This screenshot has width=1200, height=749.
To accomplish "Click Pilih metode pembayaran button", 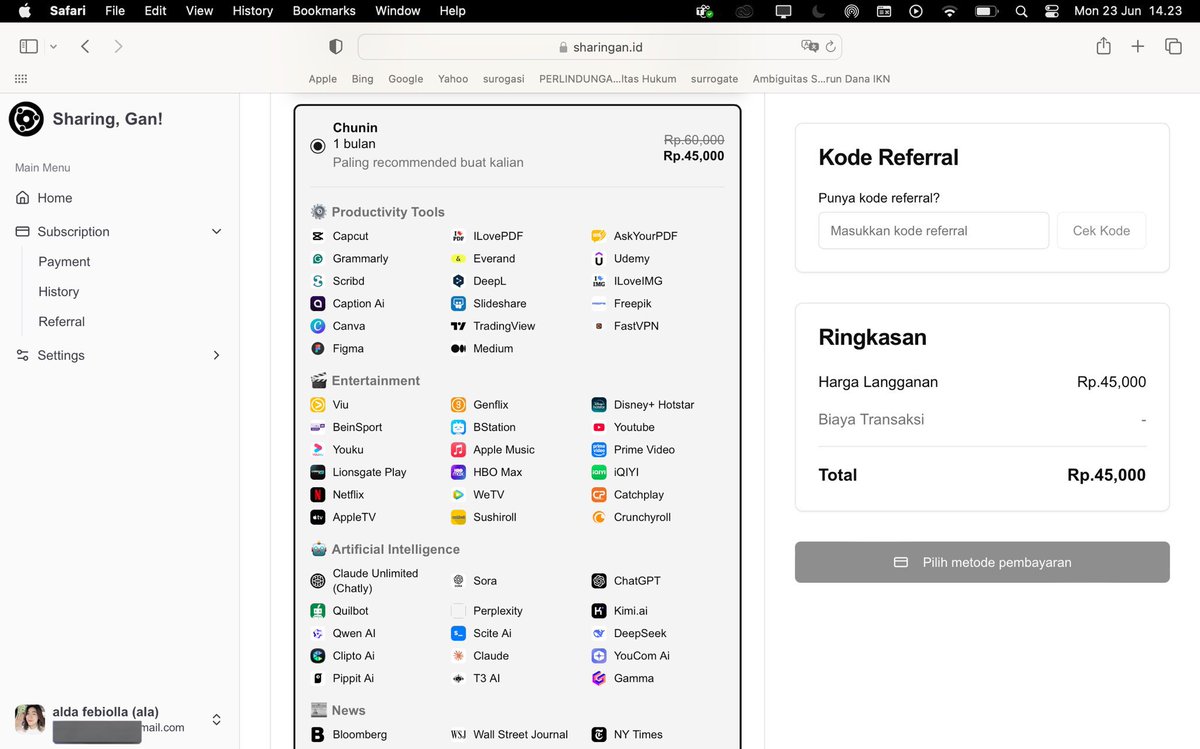I will (982, 562).
